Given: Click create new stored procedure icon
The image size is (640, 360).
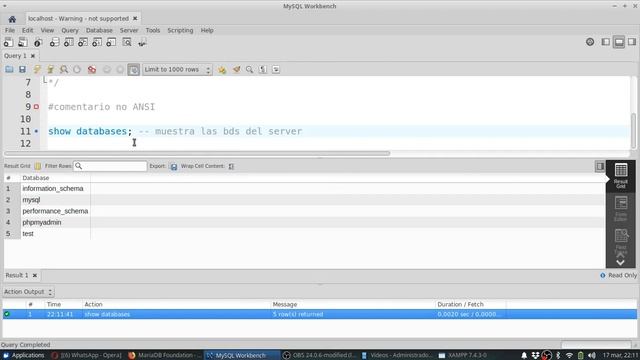Looking at the screenshot, I should 97,42.
